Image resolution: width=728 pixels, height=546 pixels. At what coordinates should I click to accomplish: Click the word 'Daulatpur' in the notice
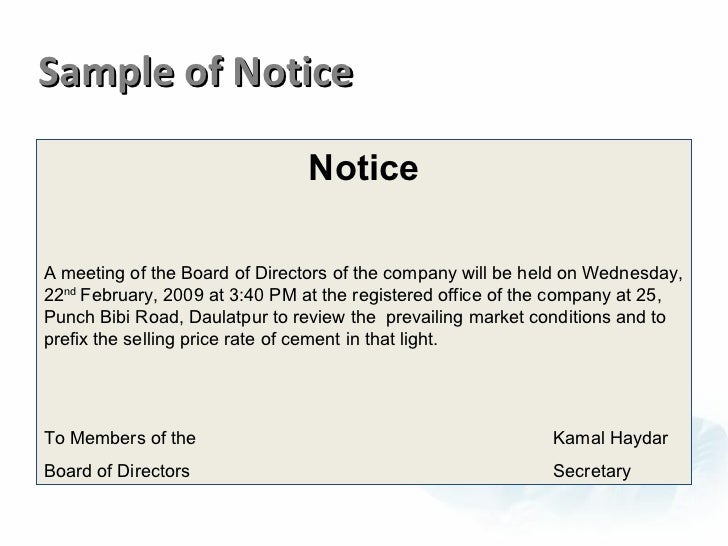coord(228,317)
